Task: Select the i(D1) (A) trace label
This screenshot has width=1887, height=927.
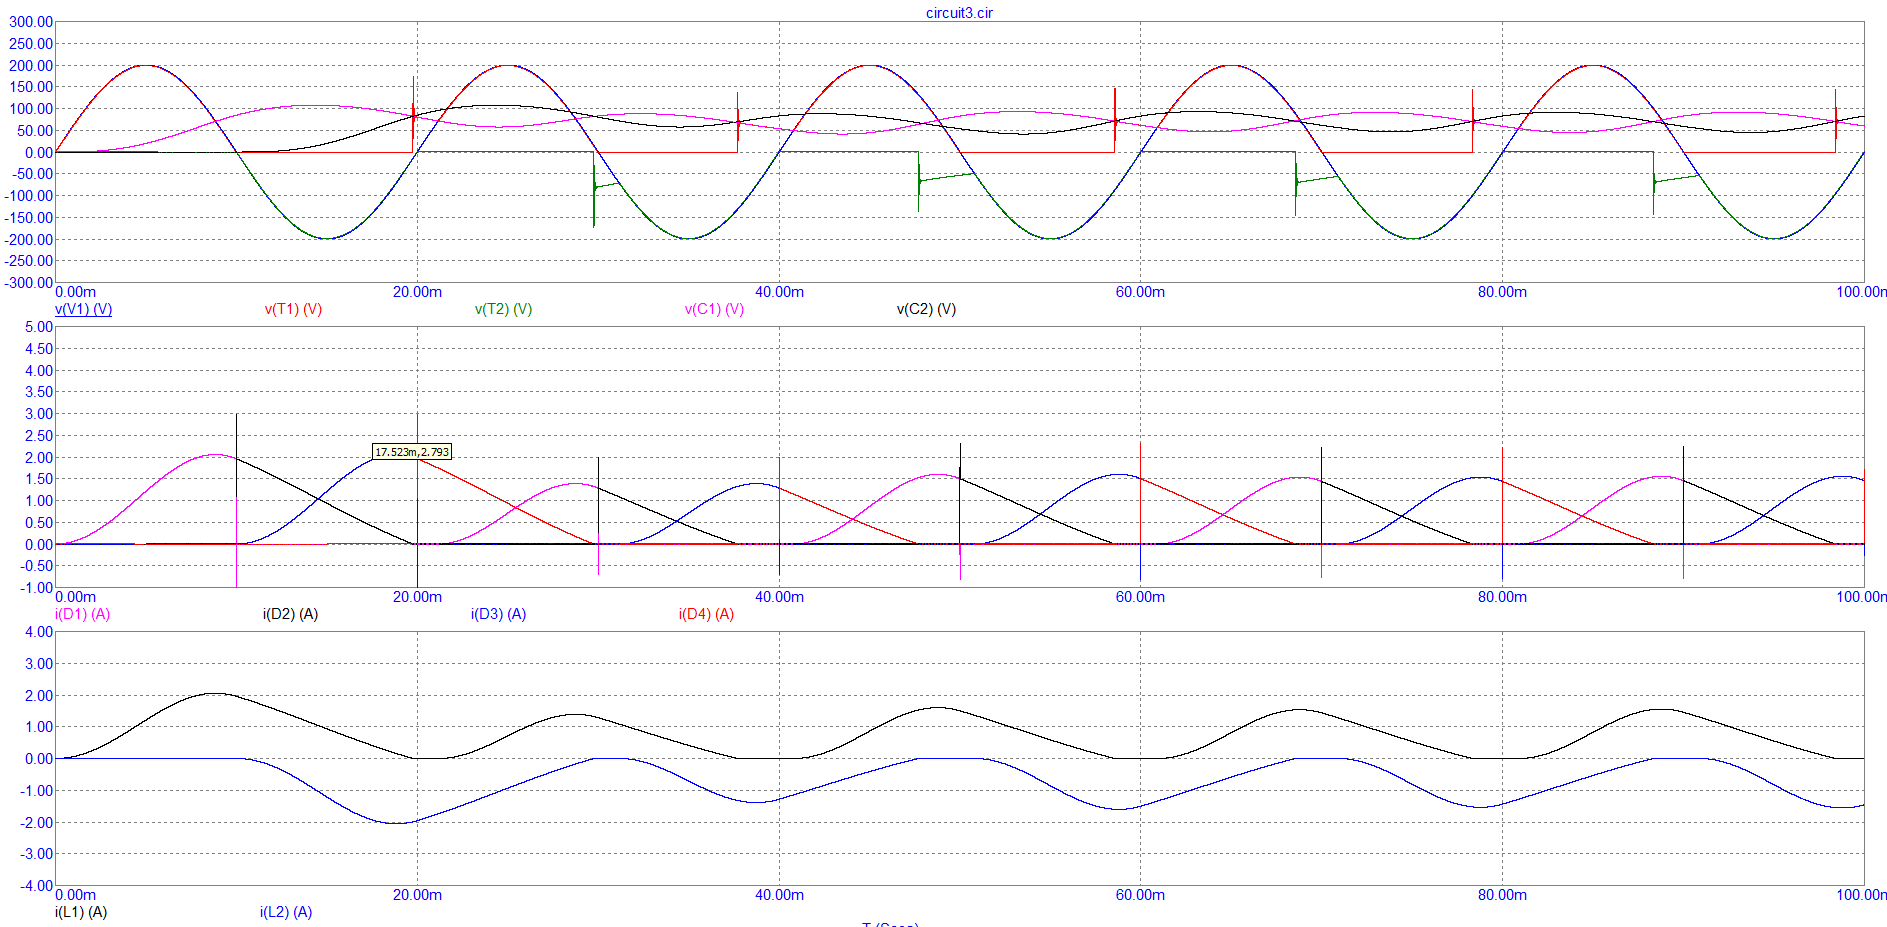Action: tap(82, 614)
